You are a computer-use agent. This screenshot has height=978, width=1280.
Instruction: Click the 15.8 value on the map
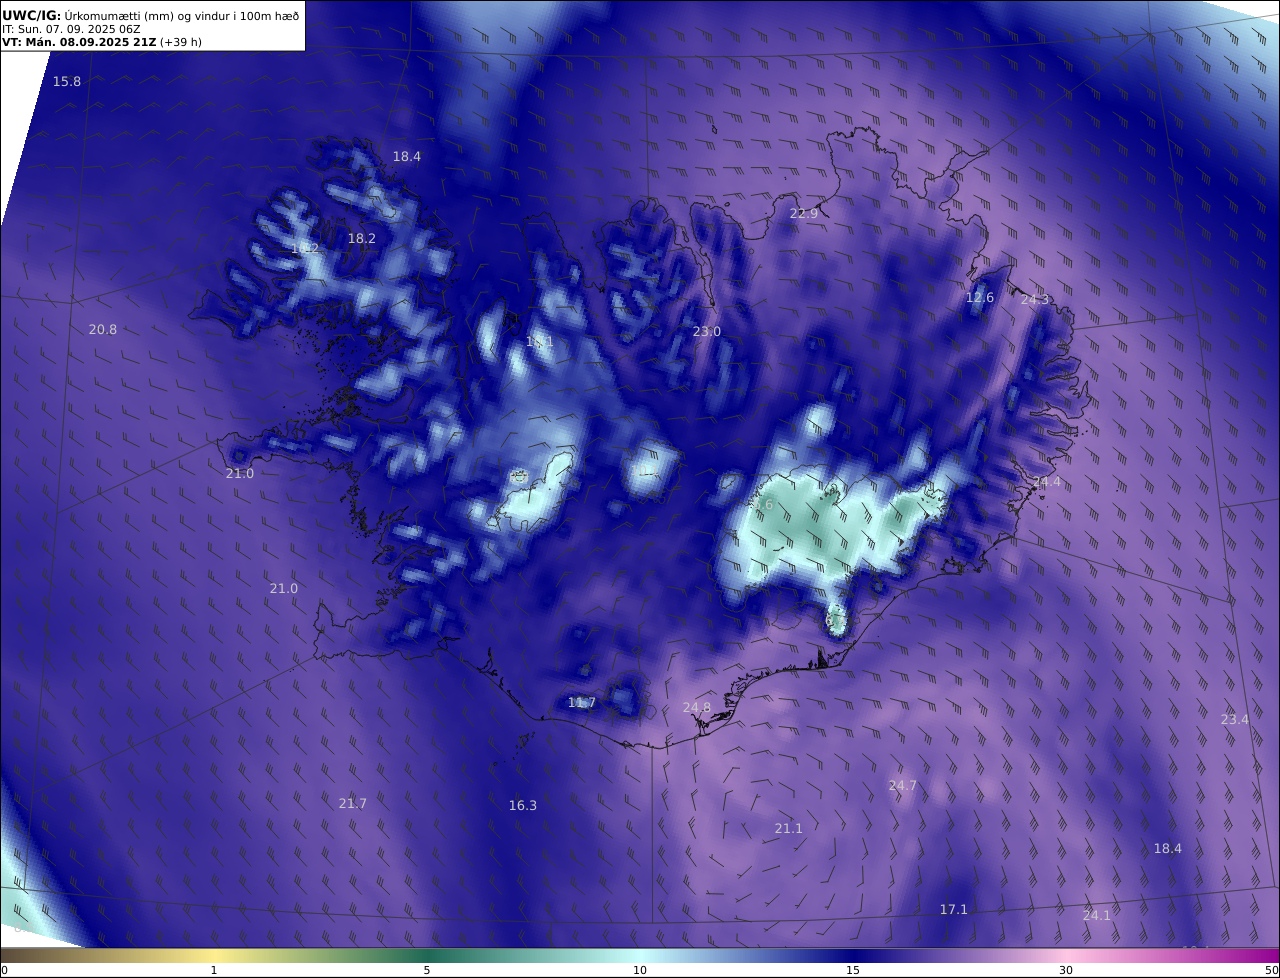[x=67, y=81]
